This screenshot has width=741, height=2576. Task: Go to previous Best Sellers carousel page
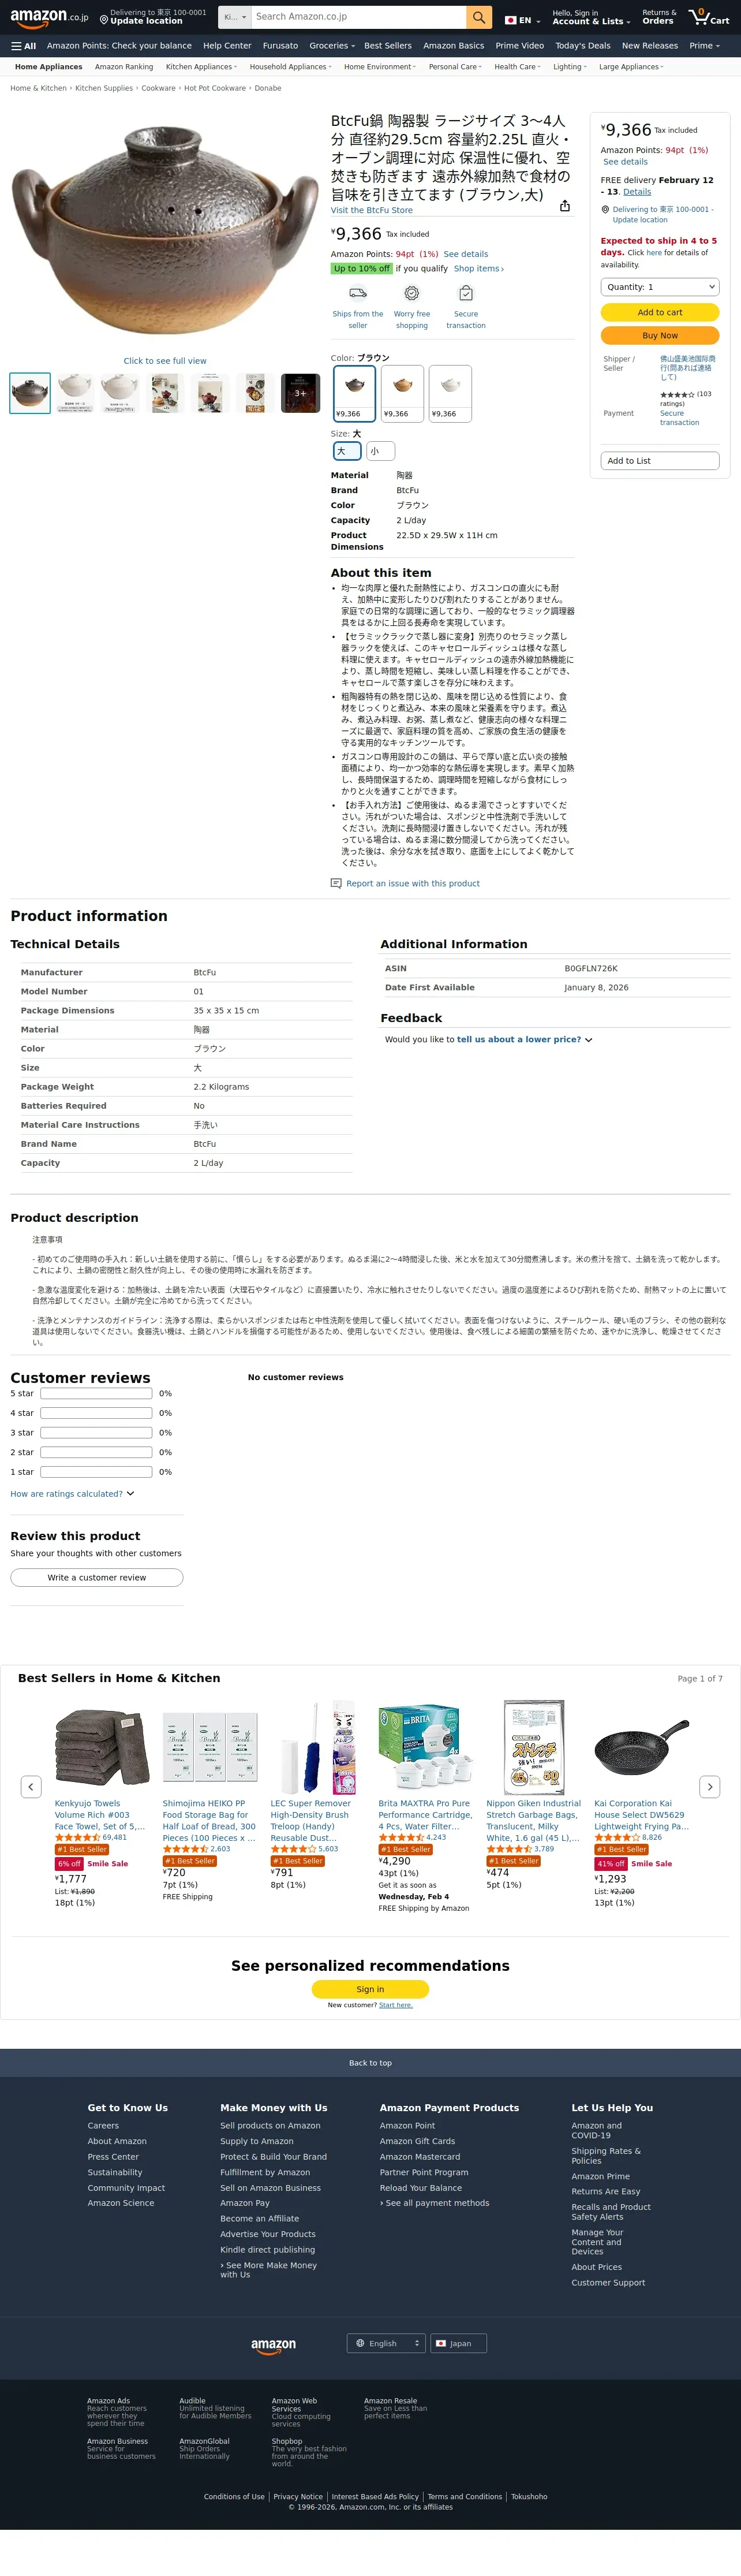point(31,1786)
